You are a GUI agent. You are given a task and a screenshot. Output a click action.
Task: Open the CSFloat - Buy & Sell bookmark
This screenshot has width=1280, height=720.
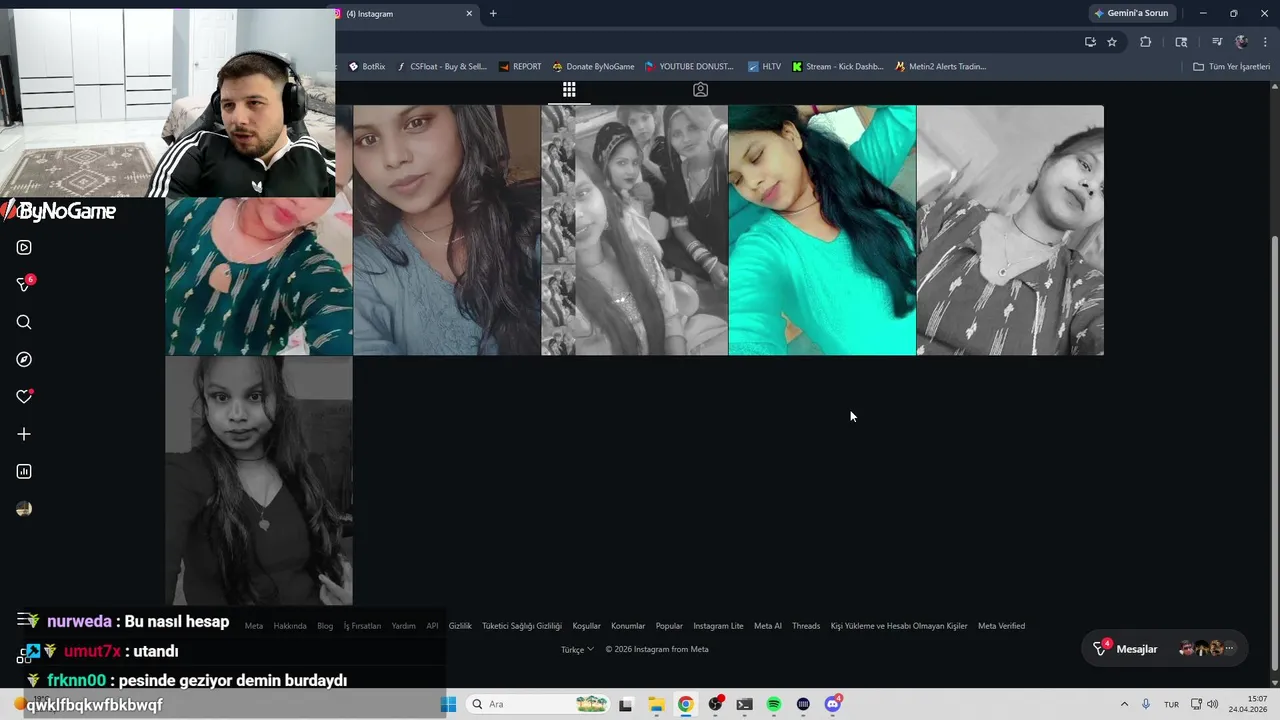[441, 67]
